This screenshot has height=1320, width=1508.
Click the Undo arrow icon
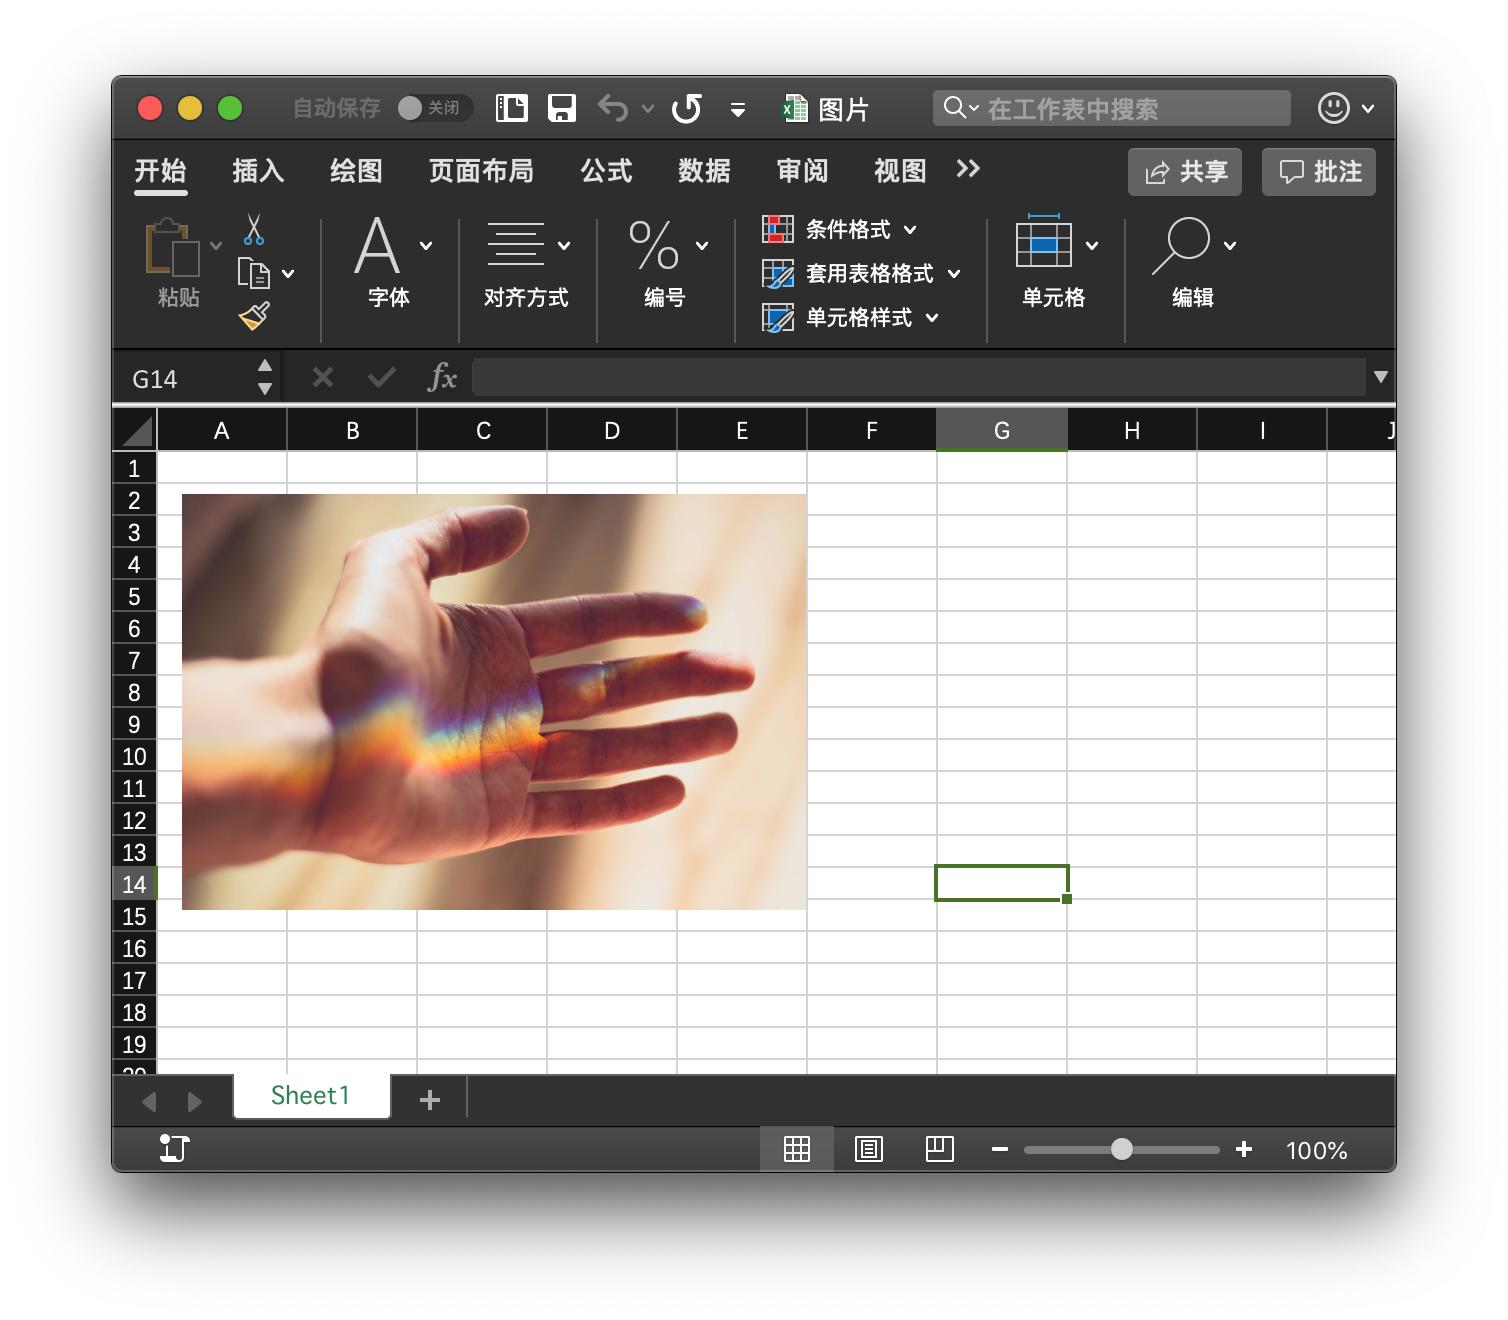tap(613, 108)
